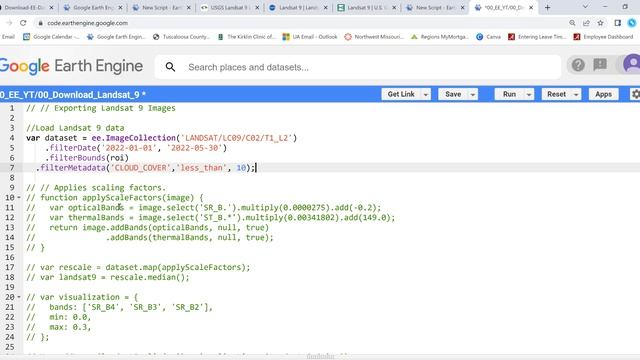Open the Google Calendar bookmark

(51, 37)
